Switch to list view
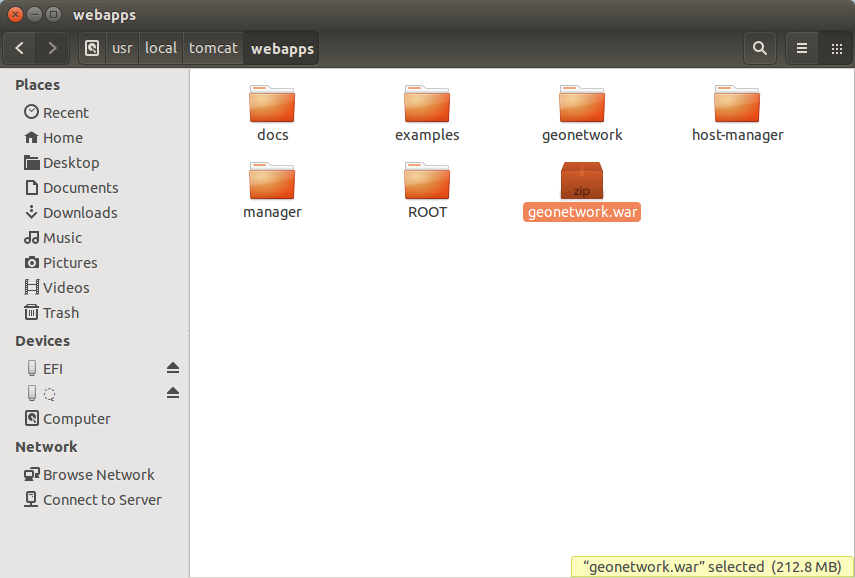The height and width of the screenshot is (578, 855). (x=801, y=48)
